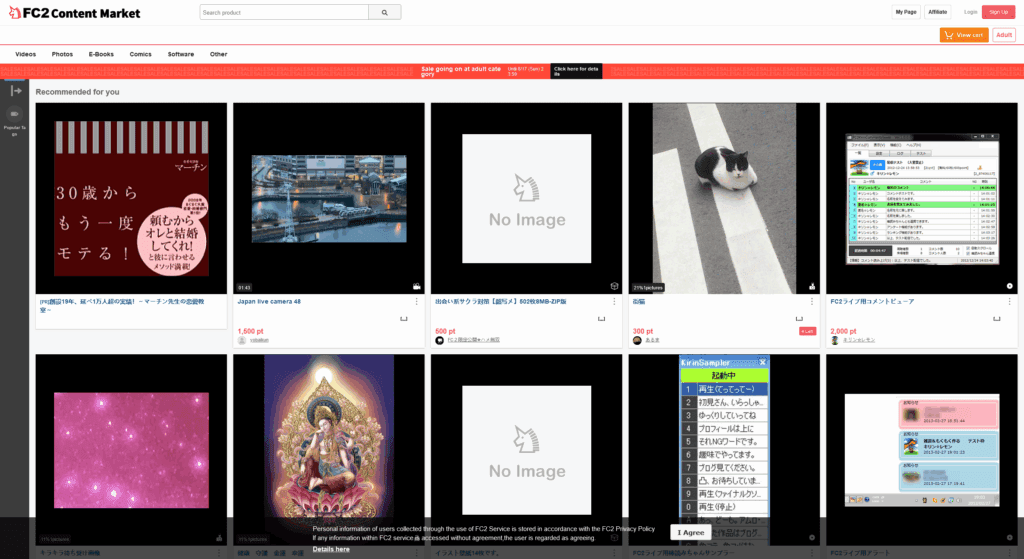Open three-dot menu for FC2ライブ用コメントビューア
This screenshot has height=559, width=1024.
pos(1010,302)
